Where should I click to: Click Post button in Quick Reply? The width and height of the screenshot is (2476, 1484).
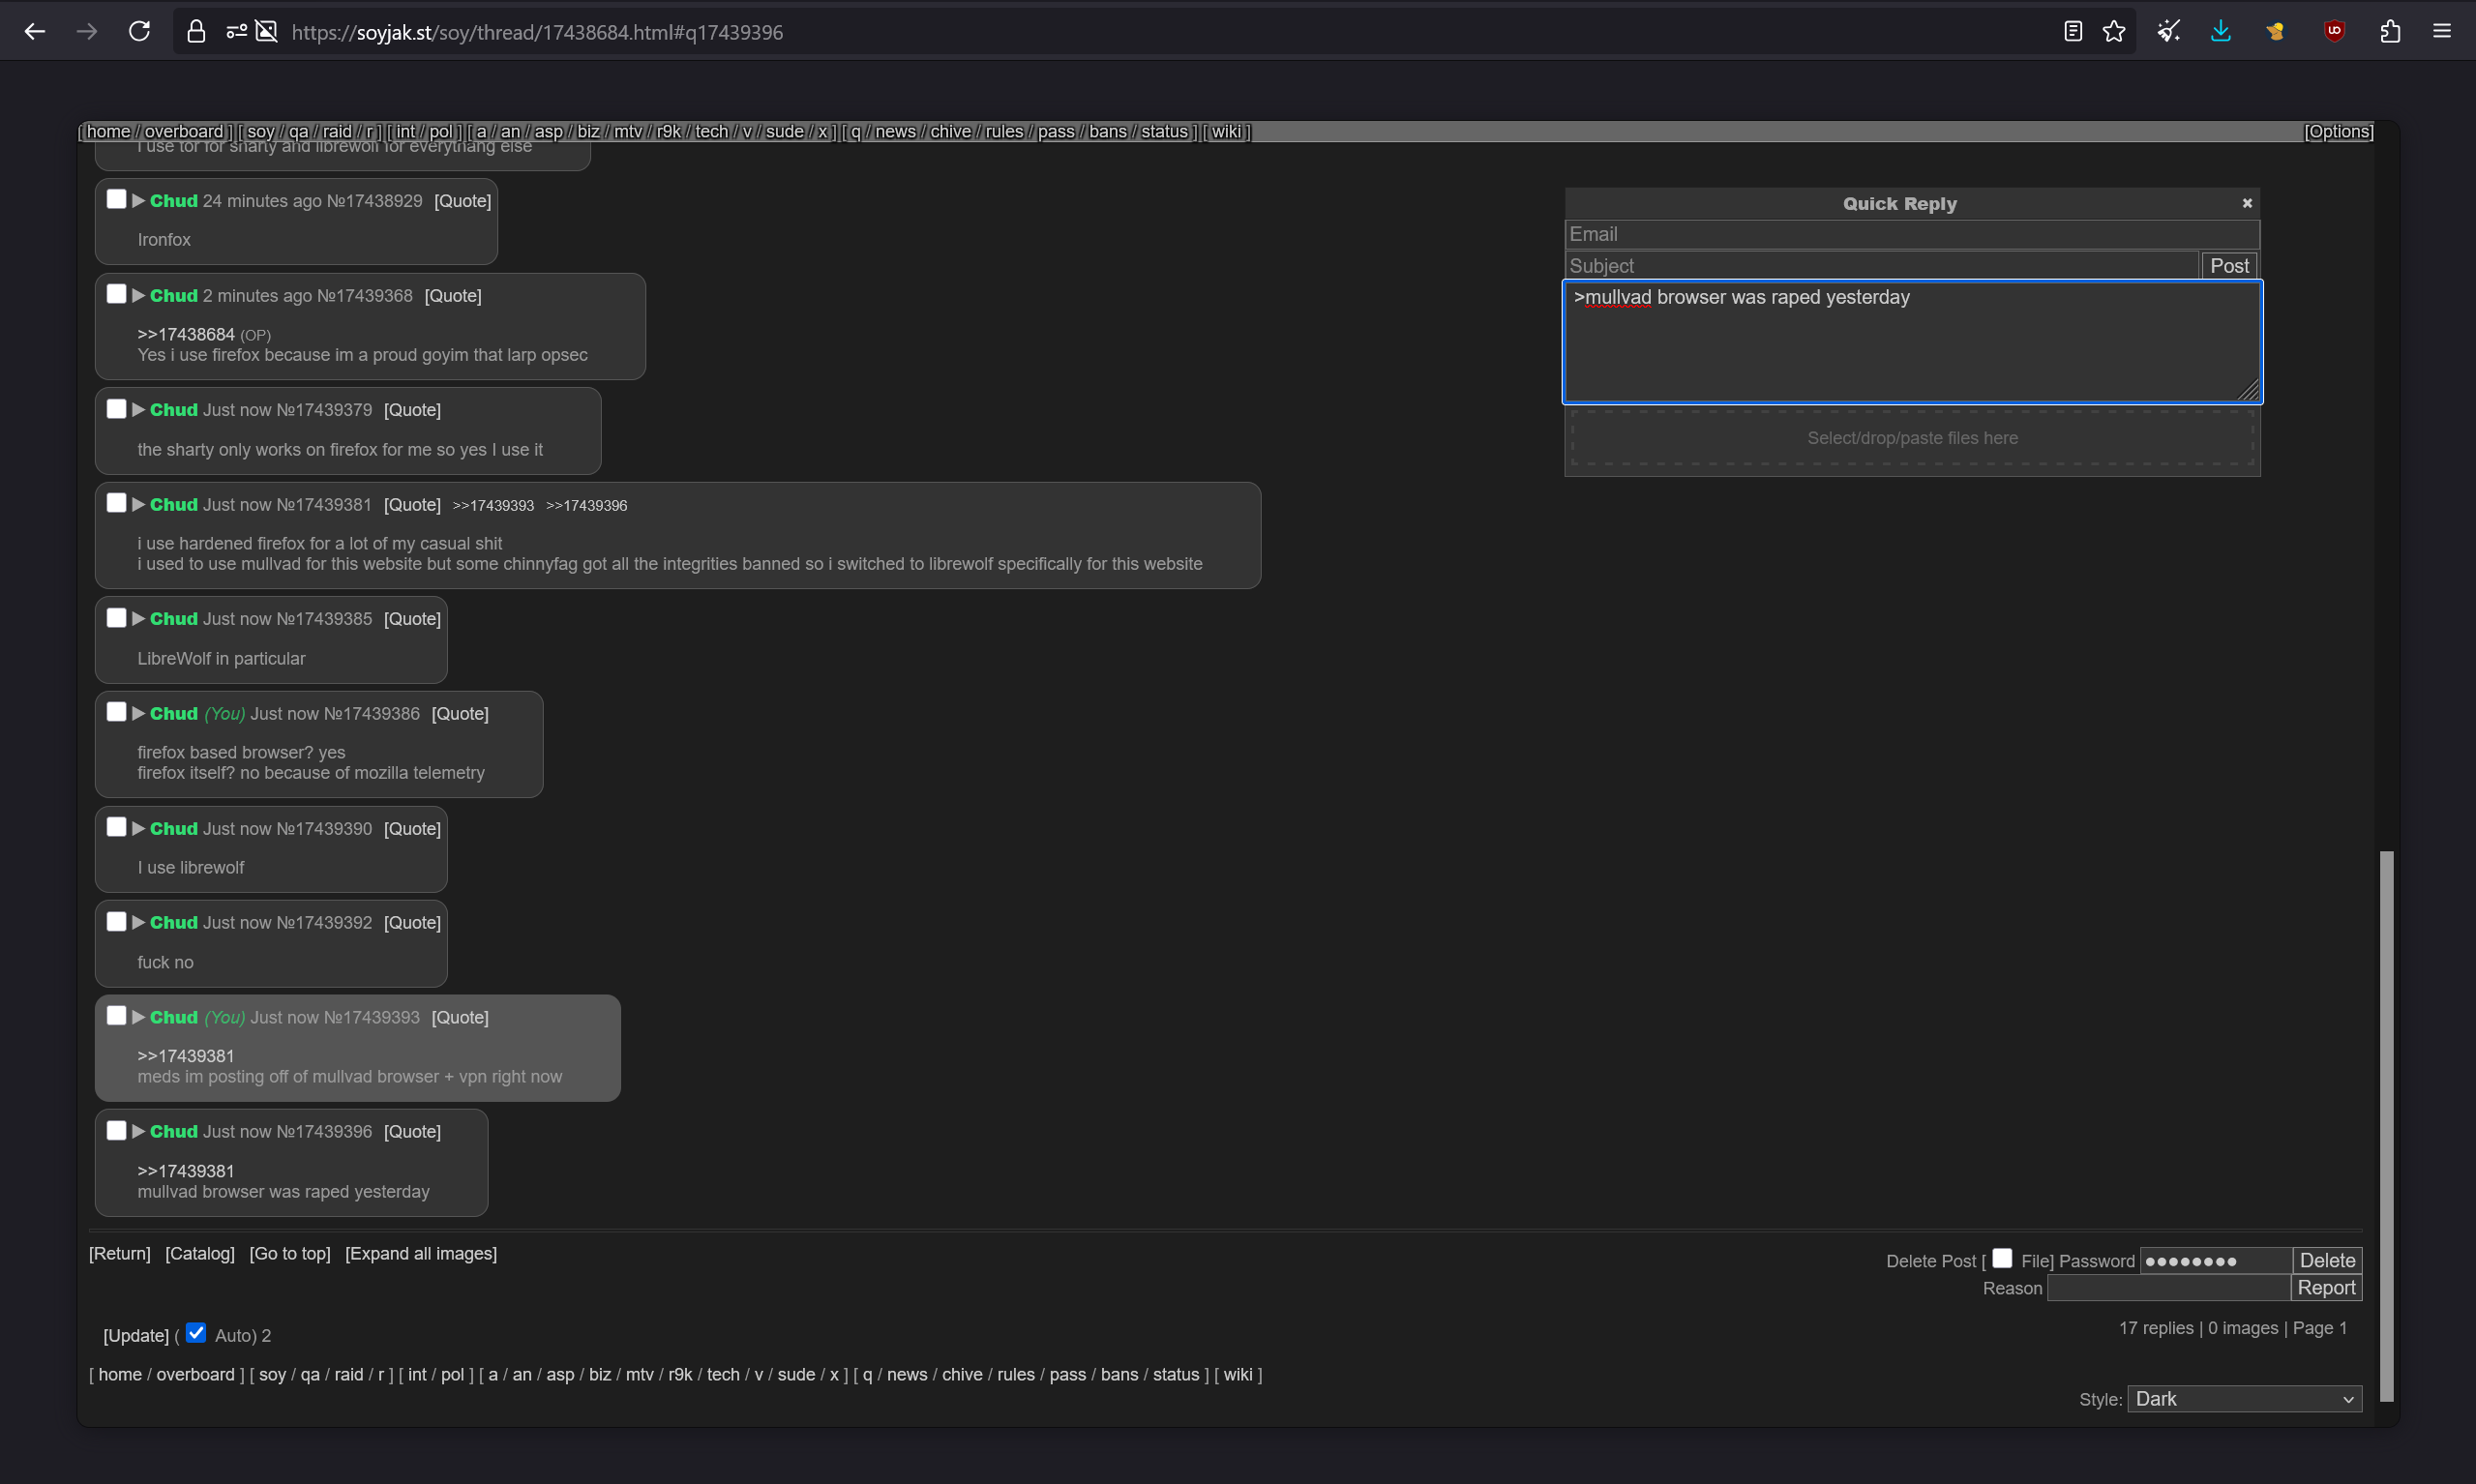click(2229, 266)
